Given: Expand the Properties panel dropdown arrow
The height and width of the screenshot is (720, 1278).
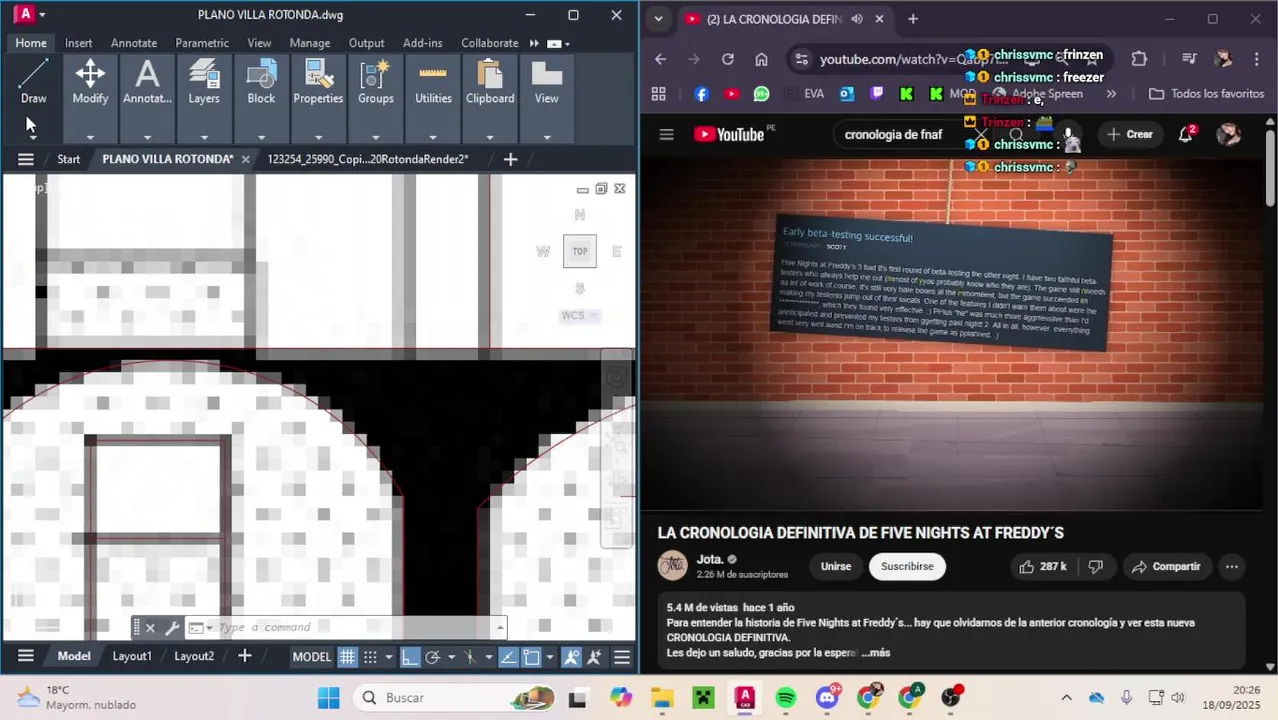Looking at the screenshot, I should click(318, 137).
